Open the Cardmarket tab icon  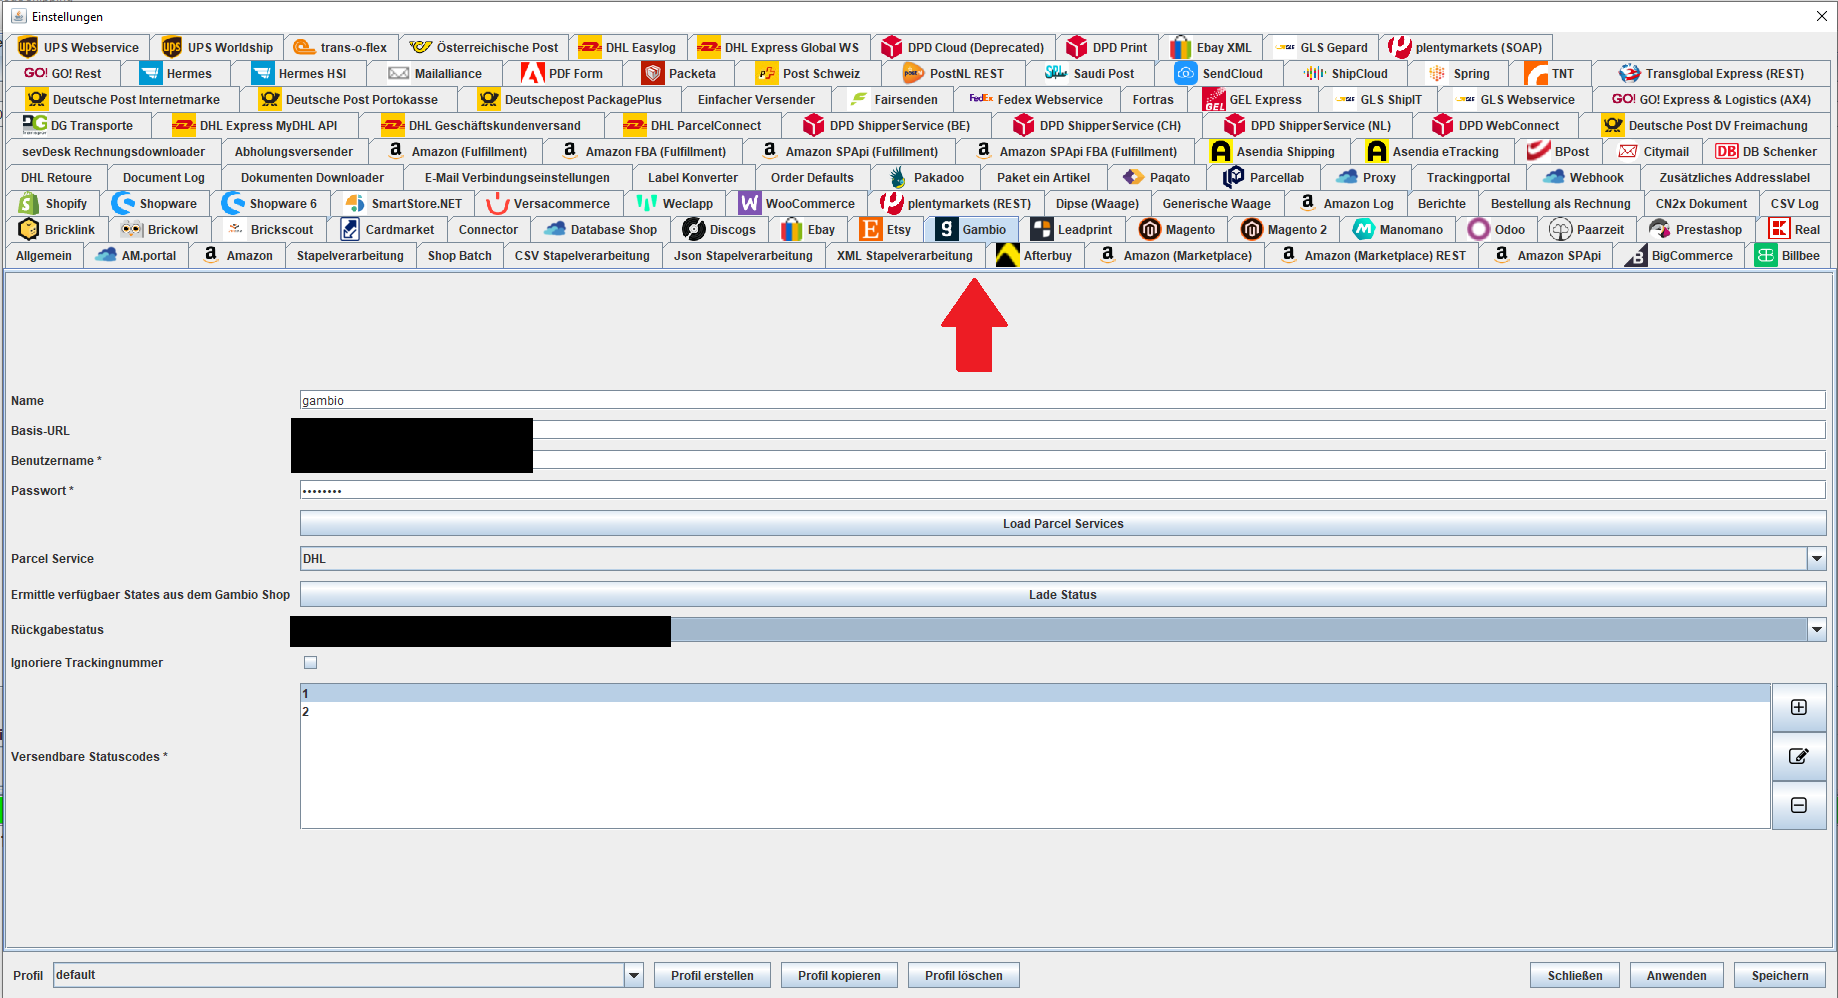pos(349,229)
